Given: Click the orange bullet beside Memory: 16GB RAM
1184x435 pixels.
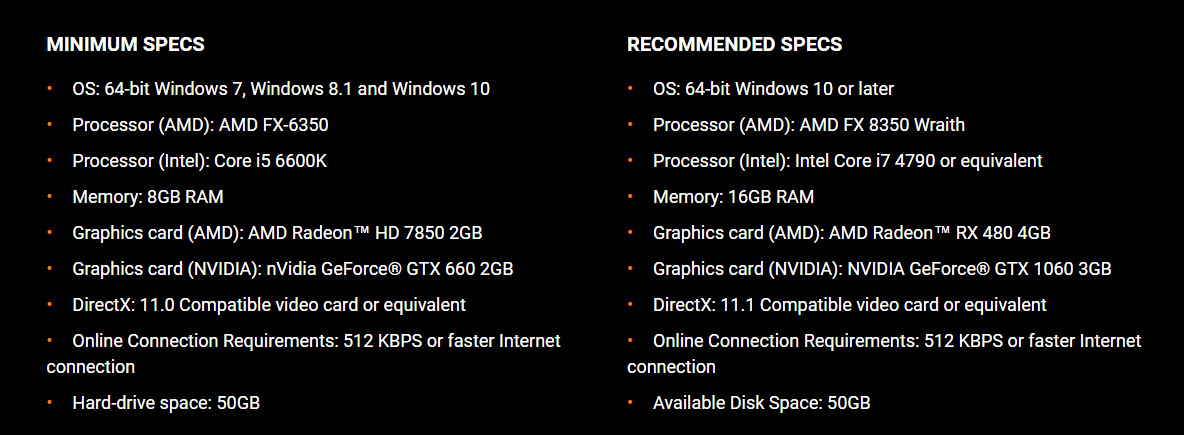Looking at the screenshot, I should click(631, 196).
